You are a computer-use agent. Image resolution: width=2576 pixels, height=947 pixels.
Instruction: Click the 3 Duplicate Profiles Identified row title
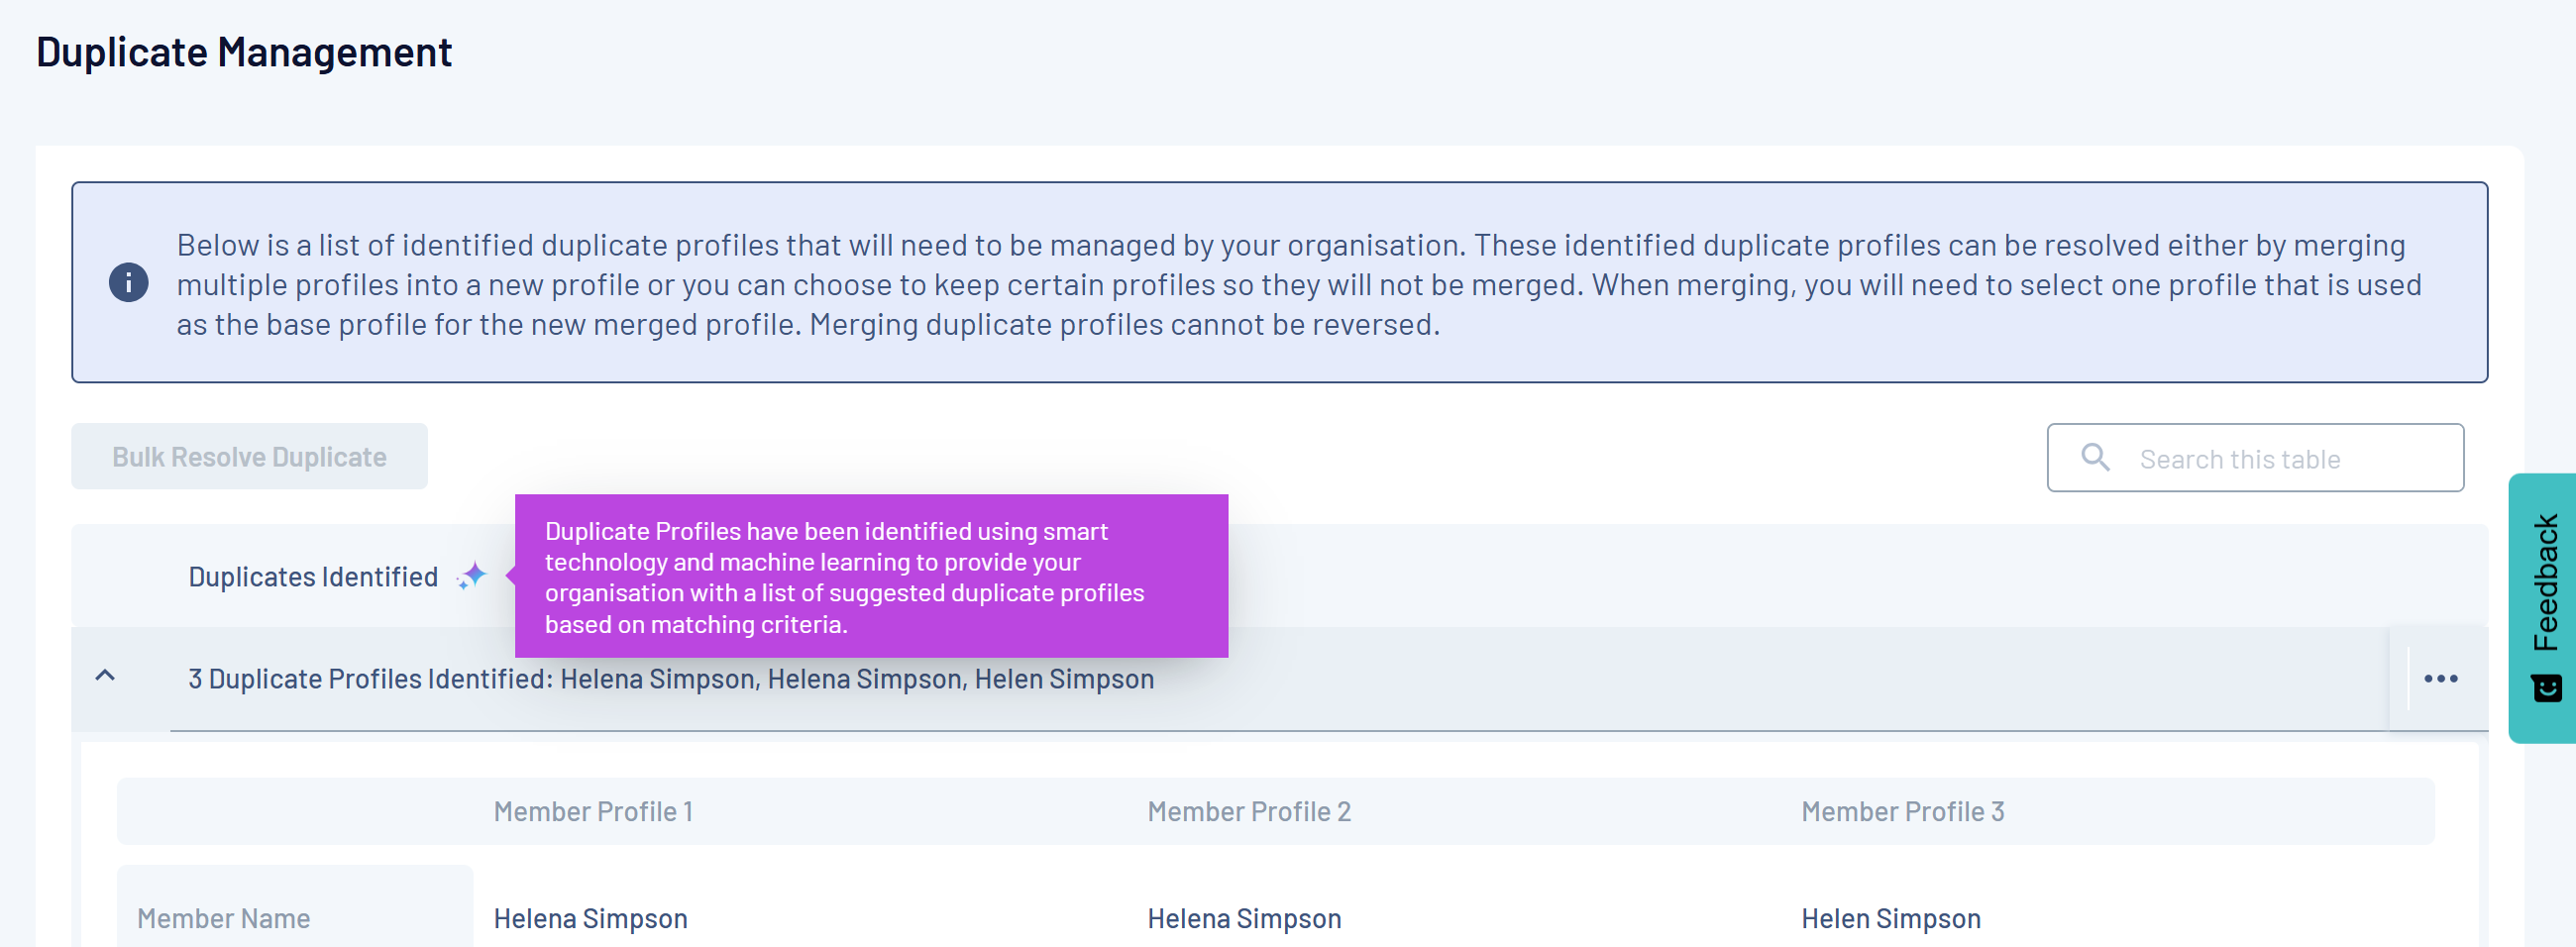pos(671,679)
